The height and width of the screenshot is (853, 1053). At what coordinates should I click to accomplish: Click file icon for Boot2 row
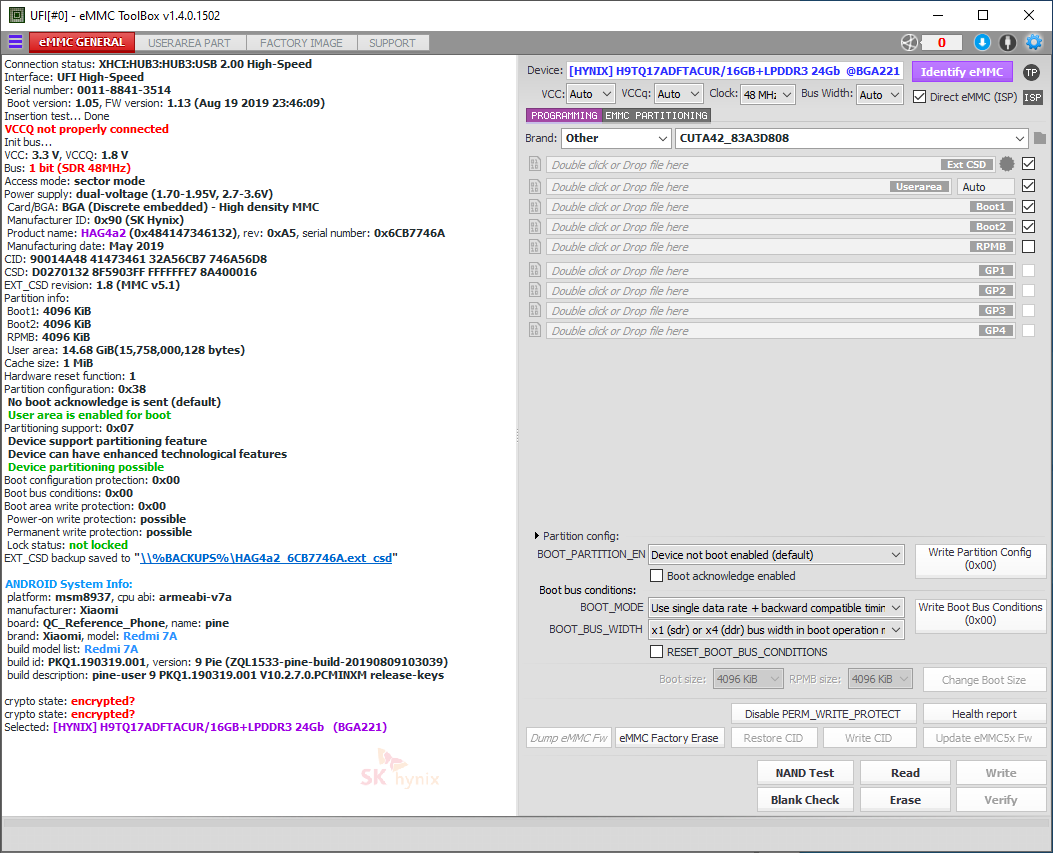tap(535, 227)
